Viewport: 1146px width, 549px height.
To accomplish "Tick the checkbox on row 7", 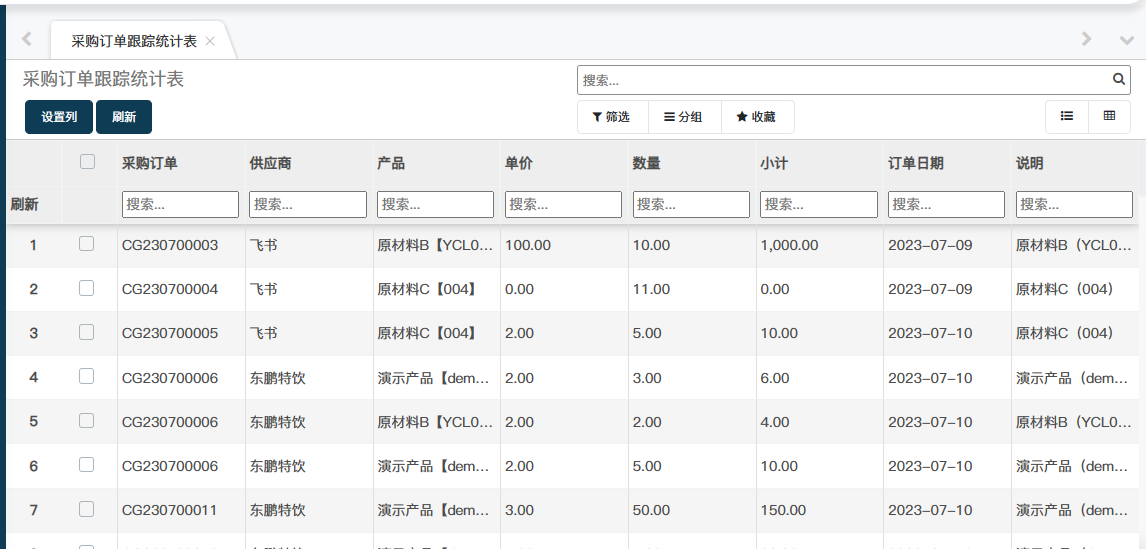I will coord(87,509).
